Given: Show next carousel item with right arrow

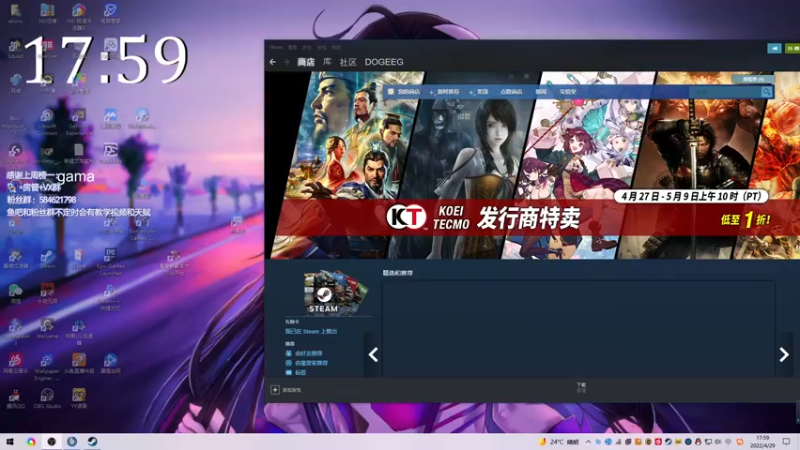Looking at the screenshot, I should coord(784,355).
